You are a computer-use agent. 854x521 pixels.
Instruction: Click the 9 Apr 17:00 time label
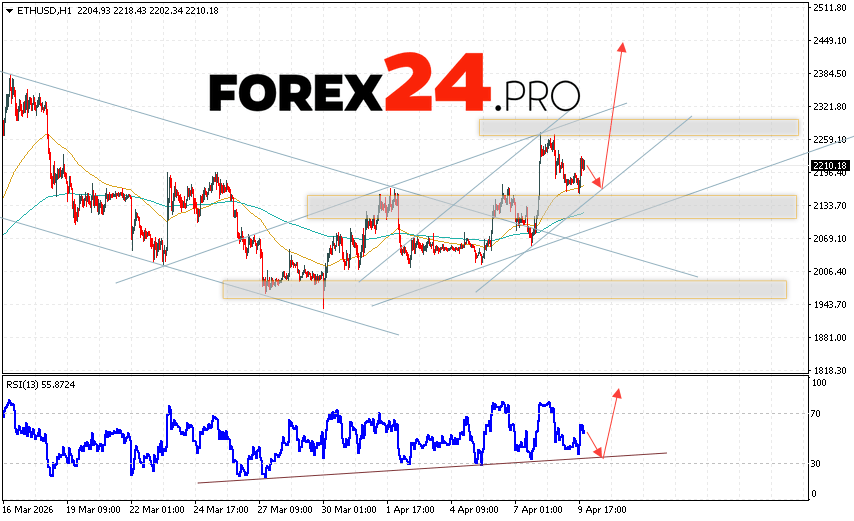601,509
